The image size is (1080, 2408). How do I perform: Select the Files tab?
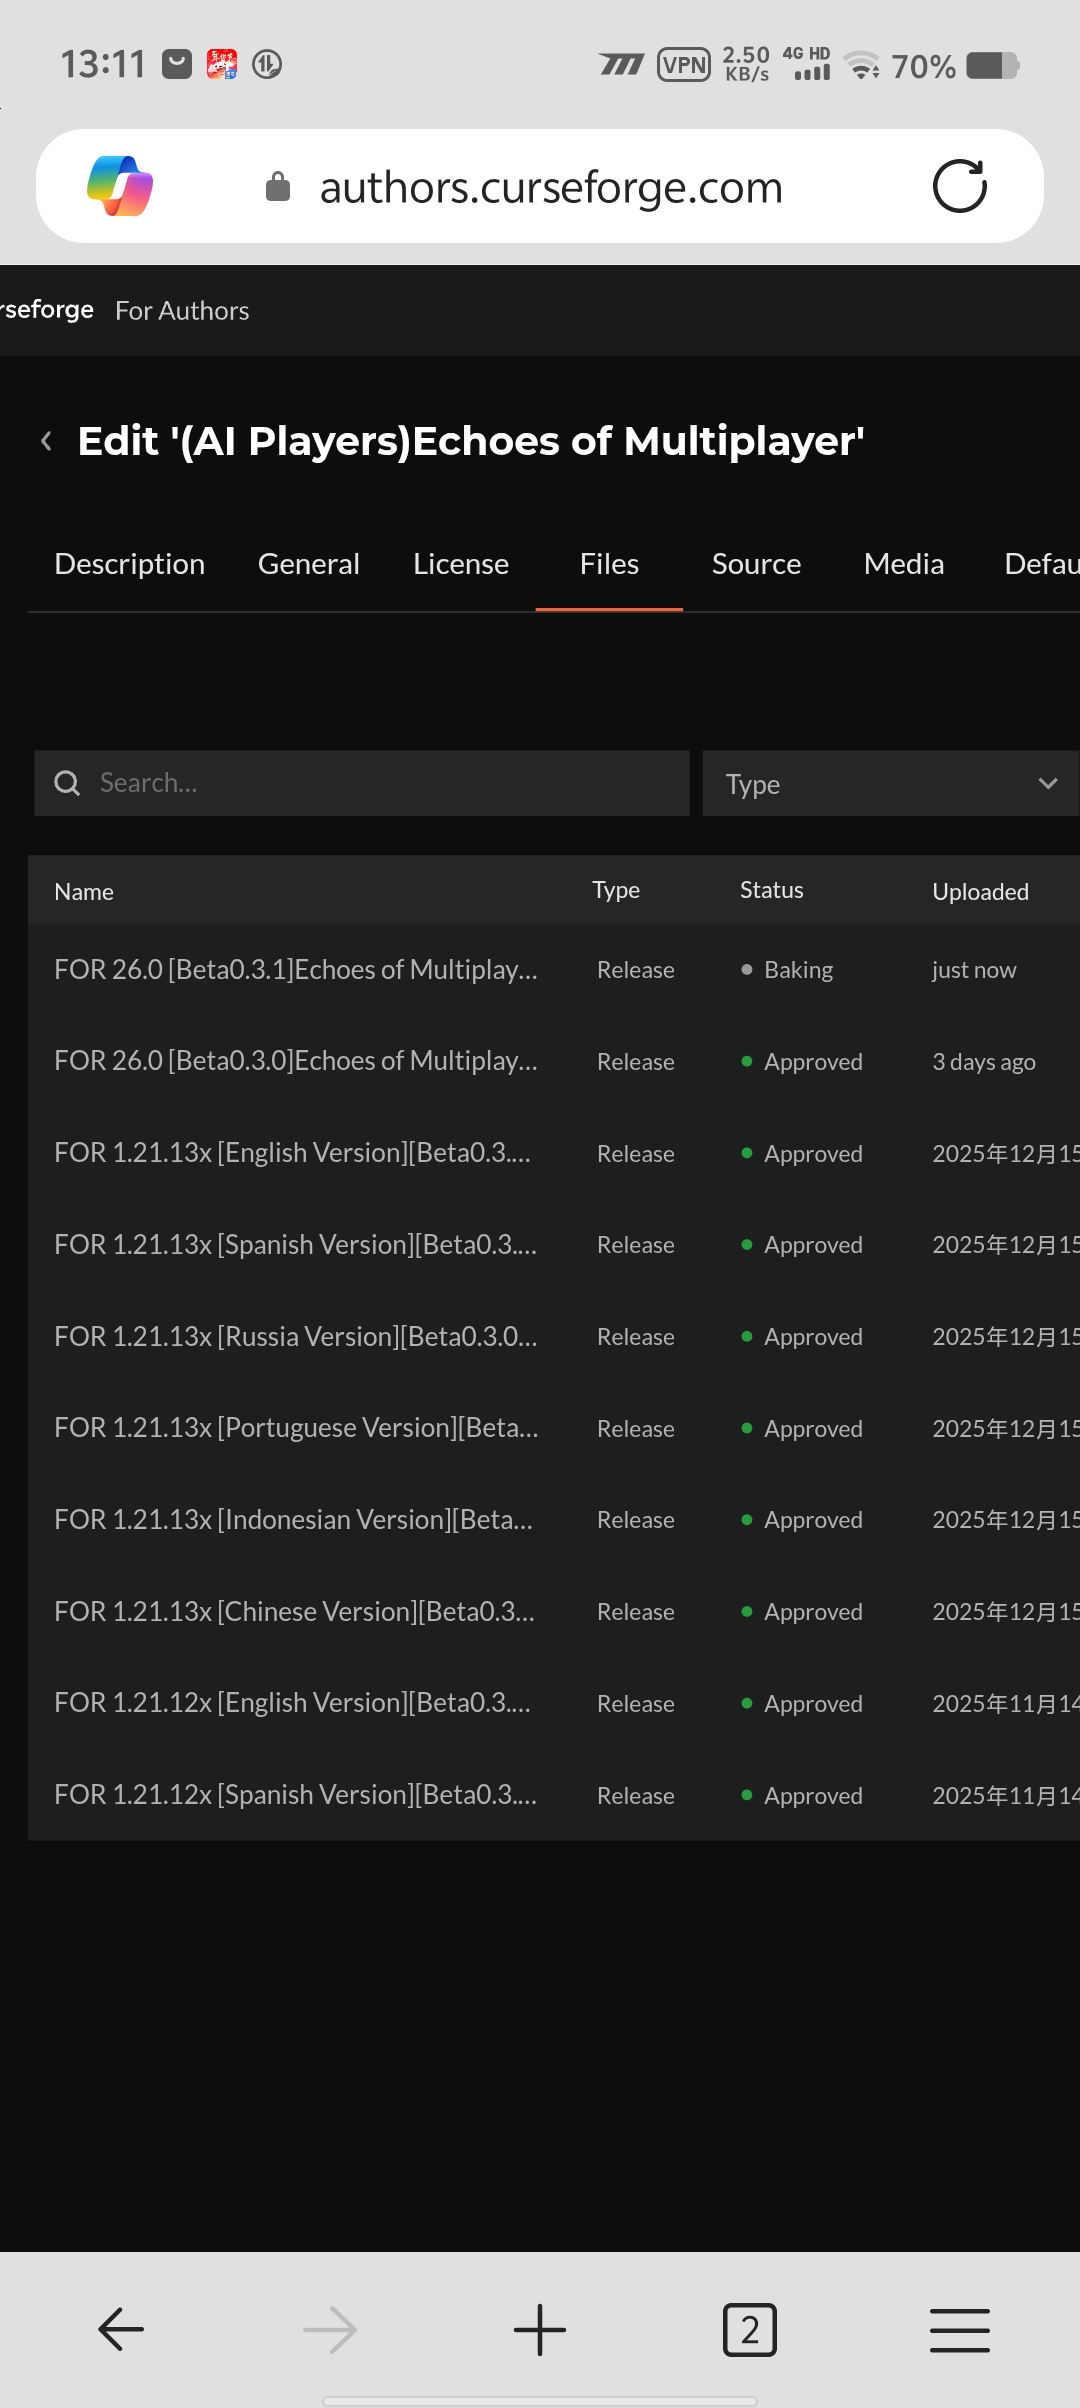pos(609,564)
